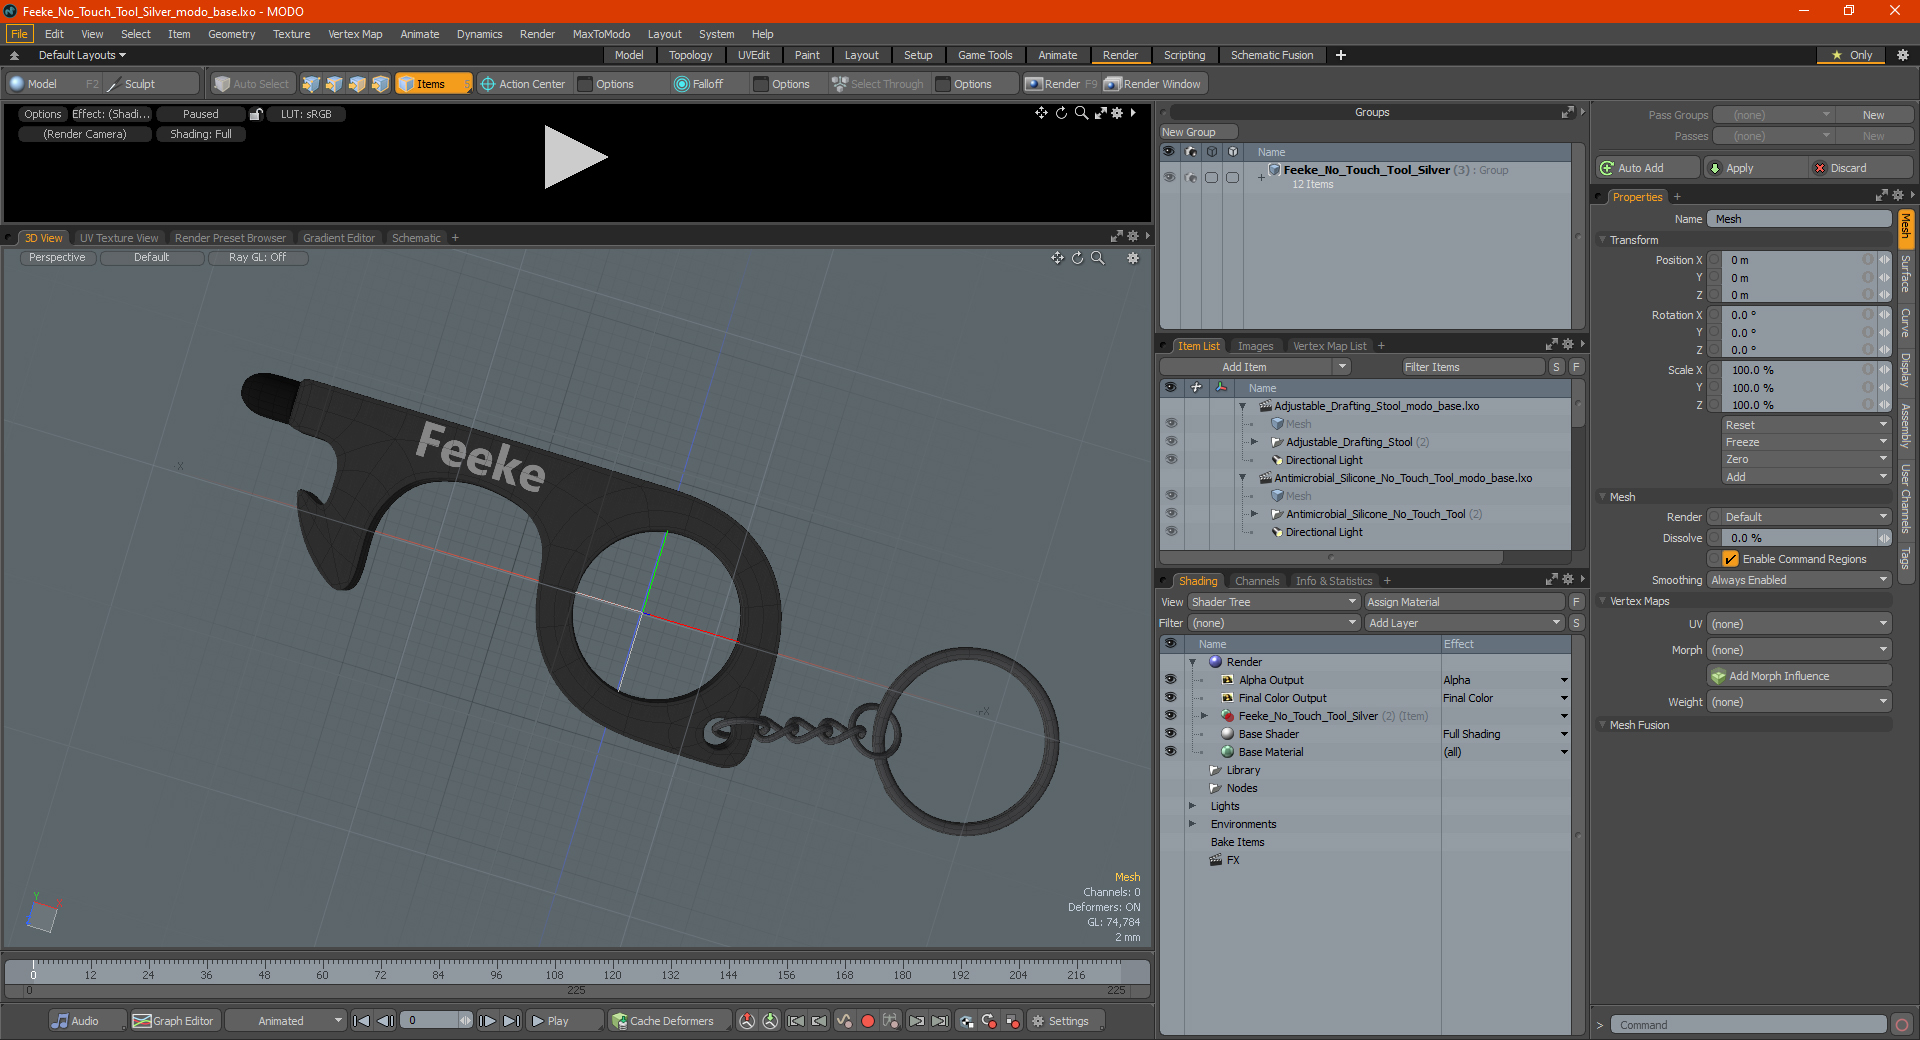Click Discard pass button

(x=1862, y=168)
